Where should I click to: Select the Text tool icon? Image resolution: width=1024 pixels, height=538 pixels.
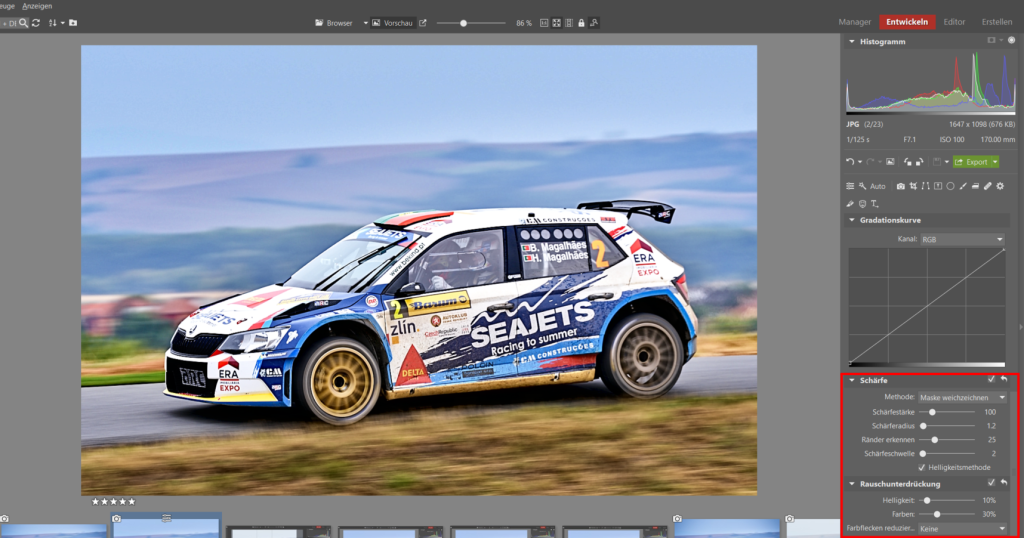[x=874, y=204]
